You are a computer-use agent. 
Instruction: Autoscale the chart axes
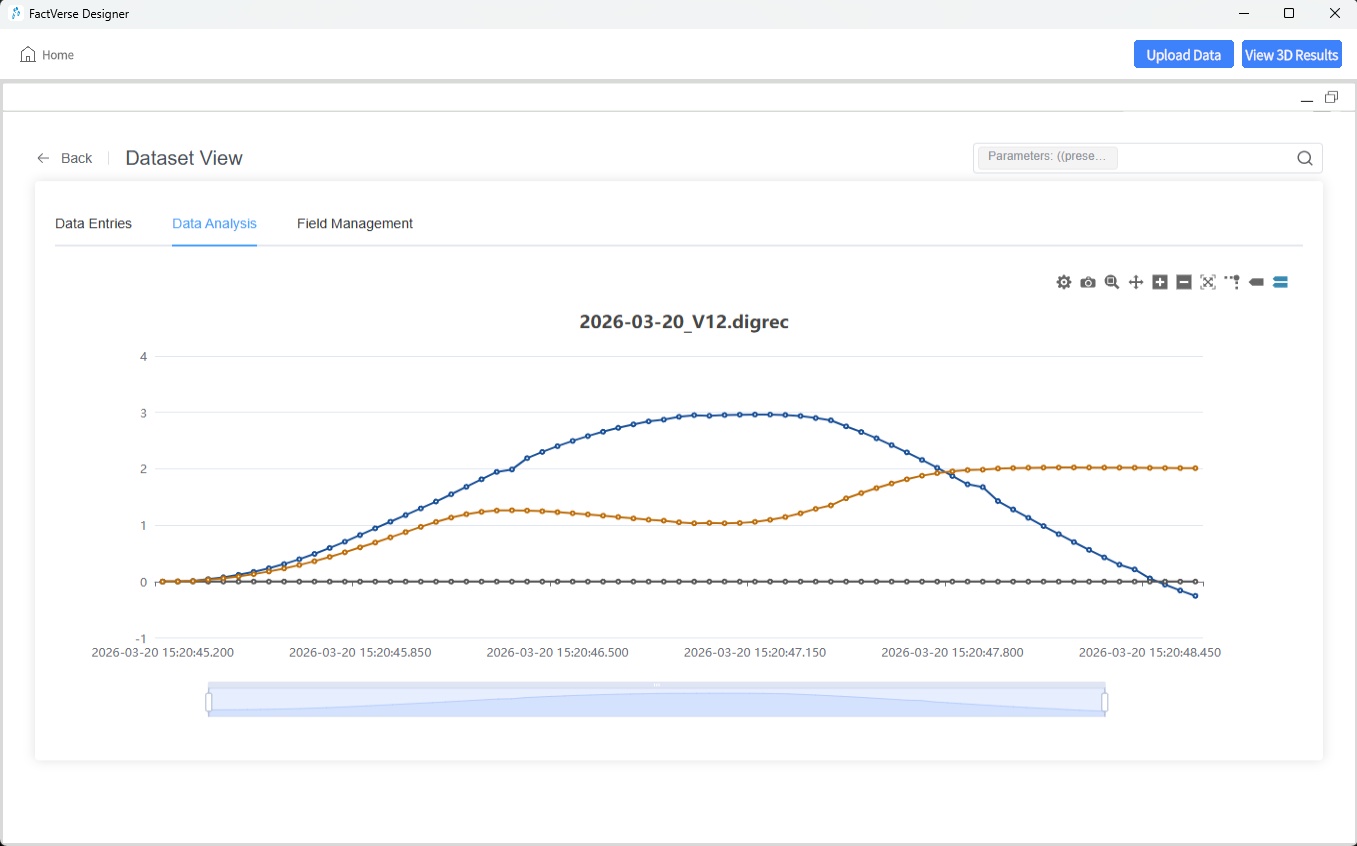pos(1207,282)
